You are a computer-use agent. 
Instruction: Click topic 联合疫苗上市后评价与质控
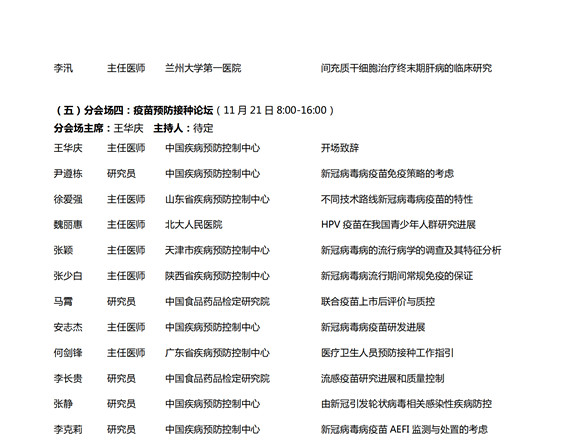tap(378, 302)
